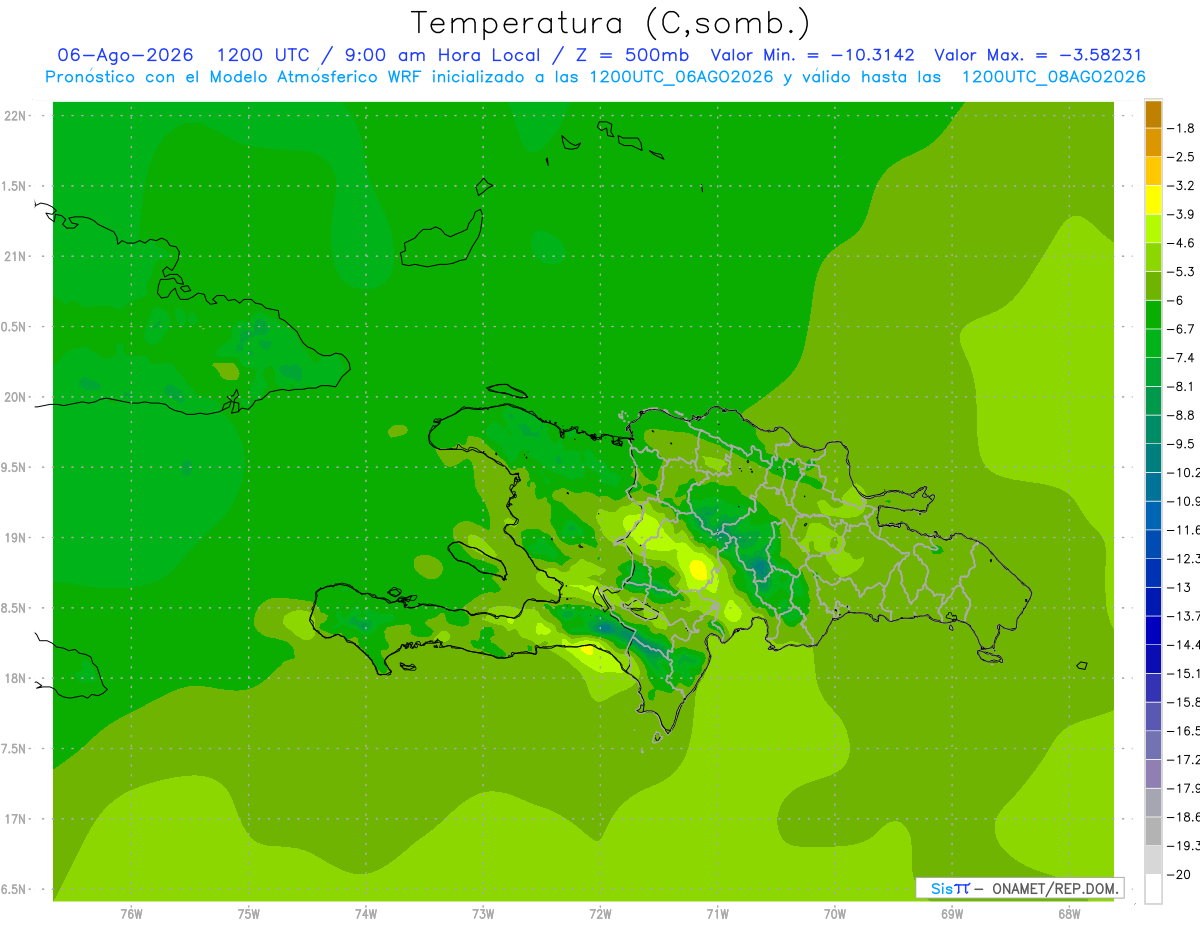Click the '-4.6' colorbar label
Image resolution: width=1200 pixels, height=927 pixels.
1181,243
